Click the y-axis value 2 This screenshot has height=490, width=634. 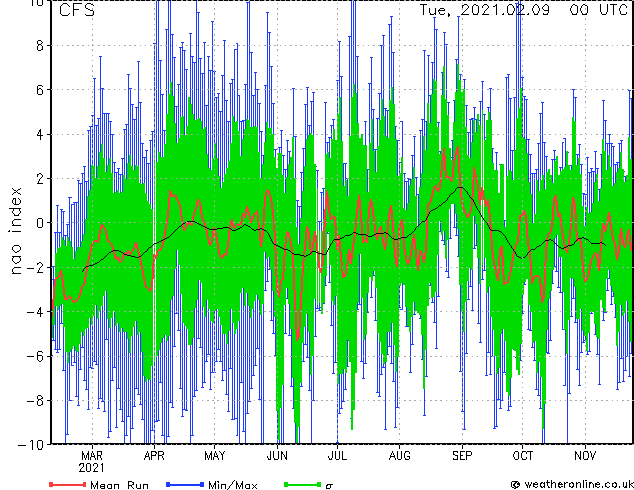[40, 178]
